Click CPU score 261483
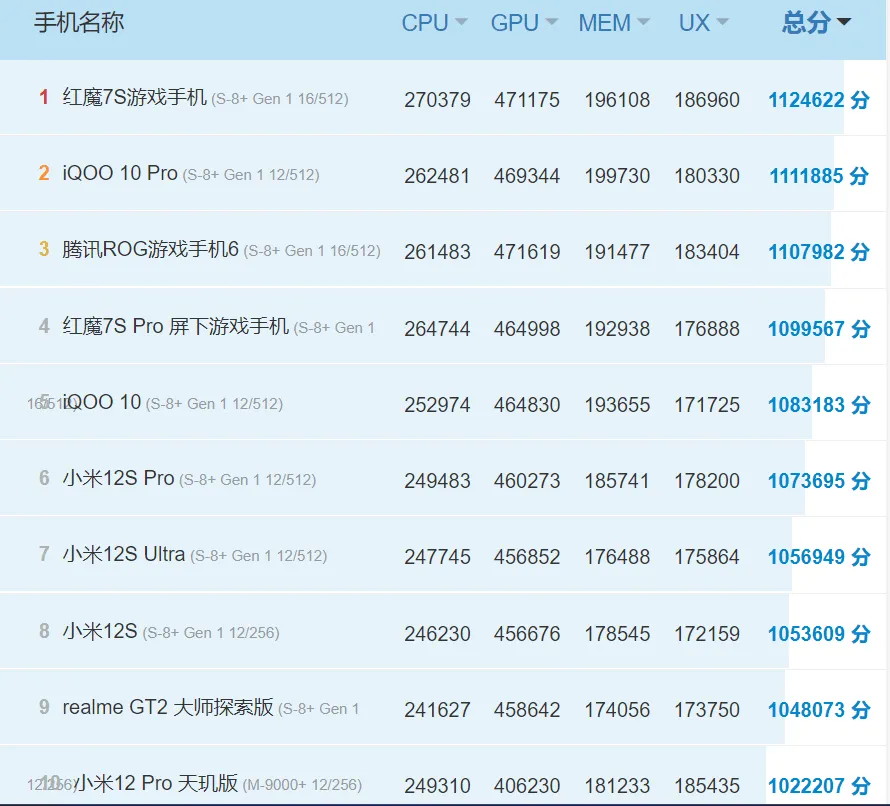Viewport: 890px width, 806px height. point(437,252)
